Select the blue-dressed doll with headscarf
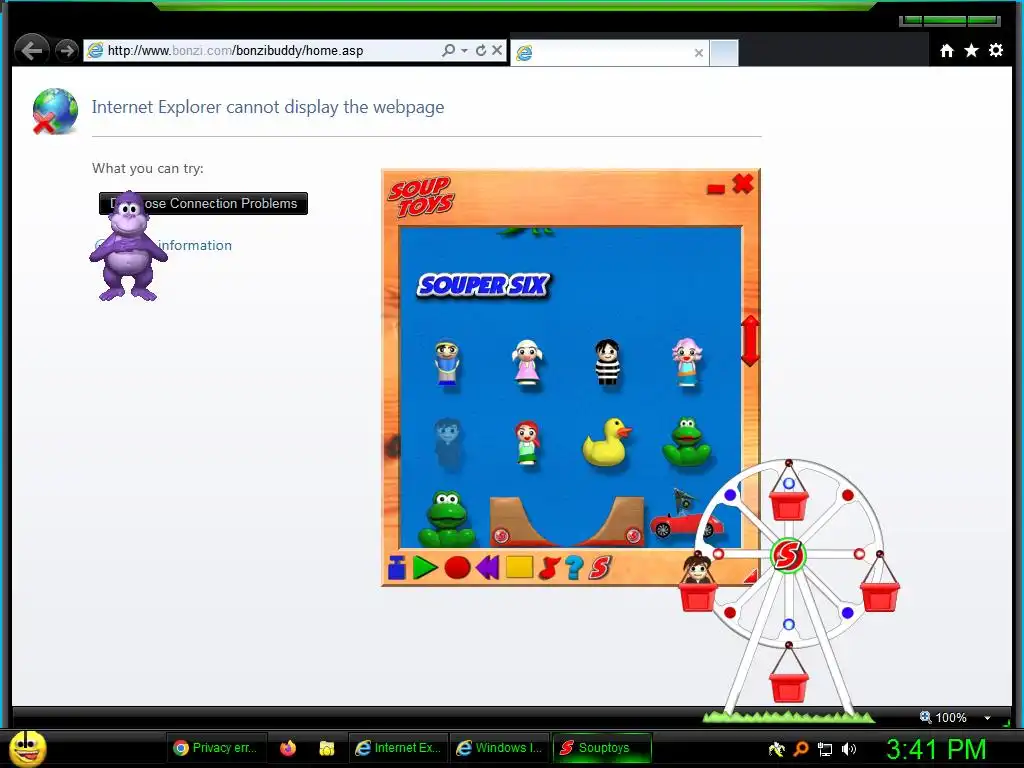 tap(447, 362)
